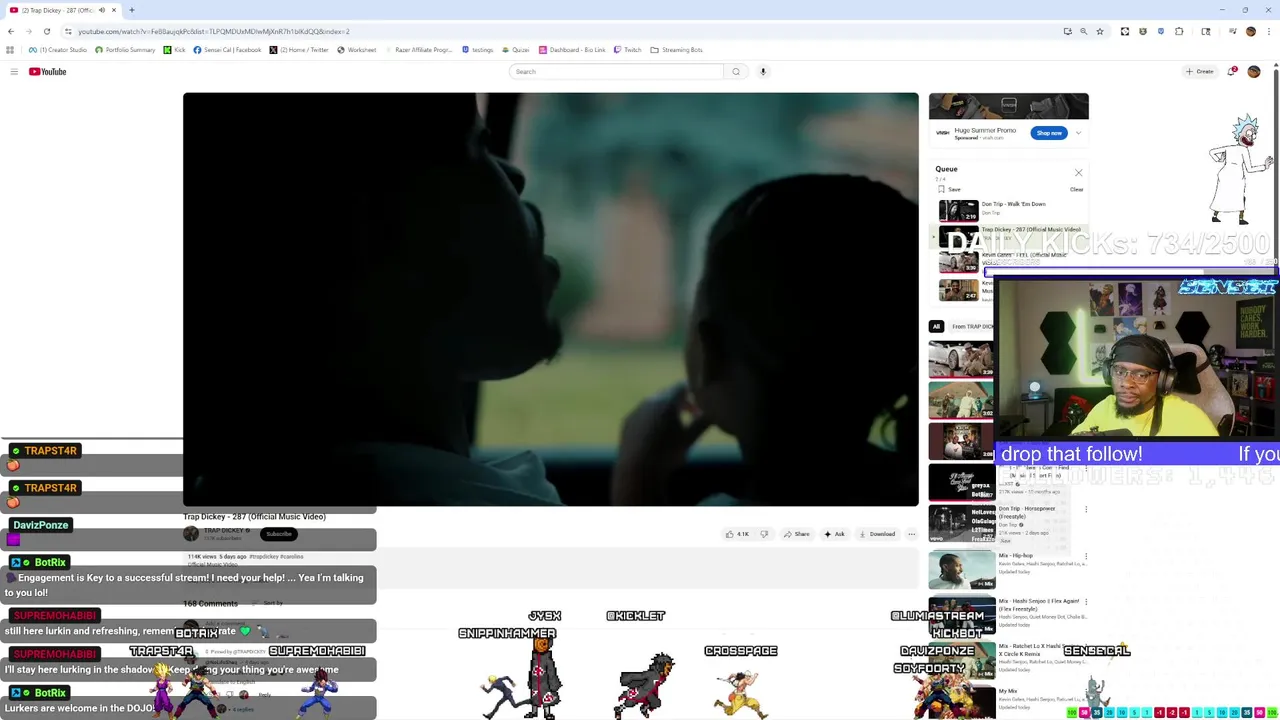
Task: Reload the page
Action: coord(46,31)
